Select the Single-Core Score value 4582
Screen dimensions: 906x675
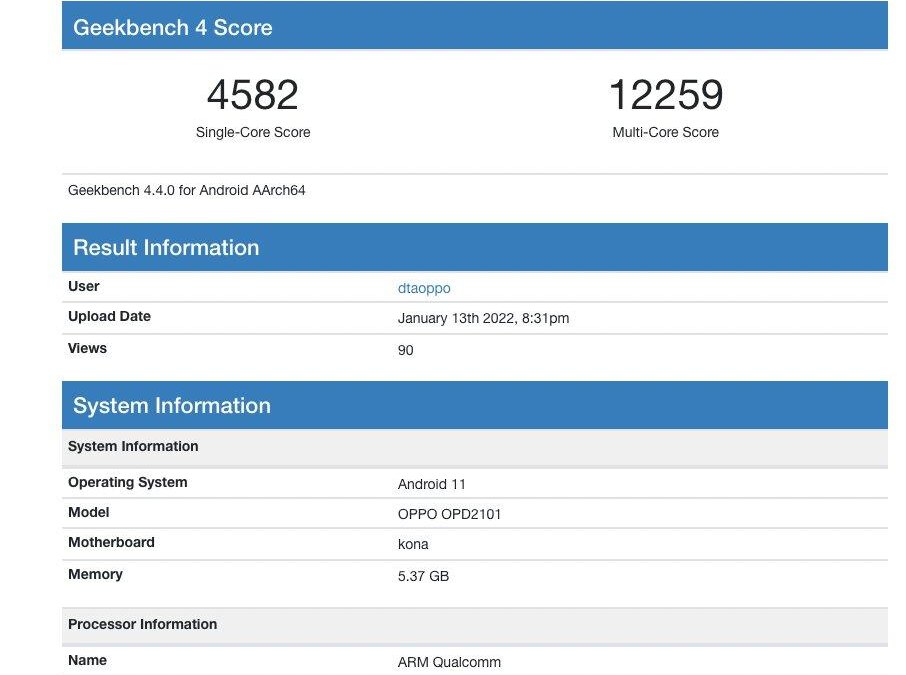click(x=252, y=94)
